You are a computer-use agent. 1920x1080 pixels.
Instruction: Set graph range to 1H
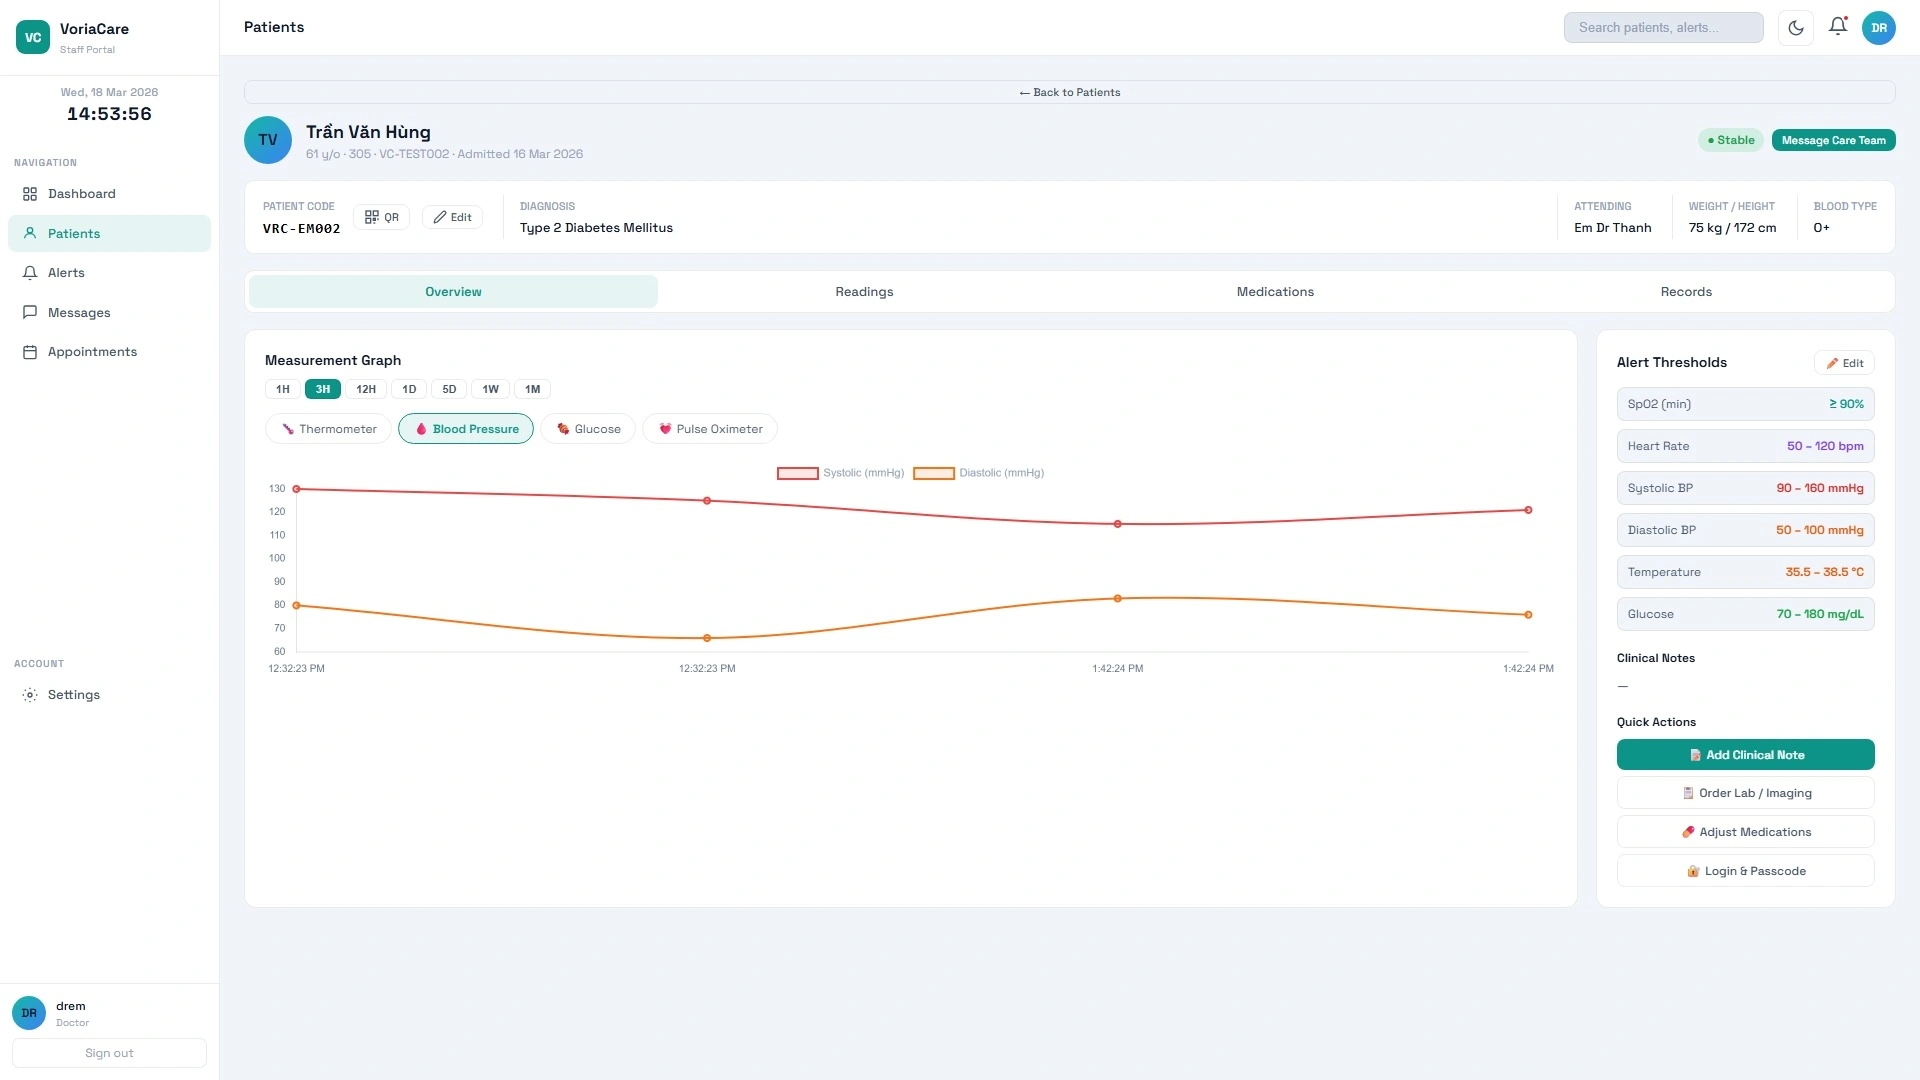[283, 390]
